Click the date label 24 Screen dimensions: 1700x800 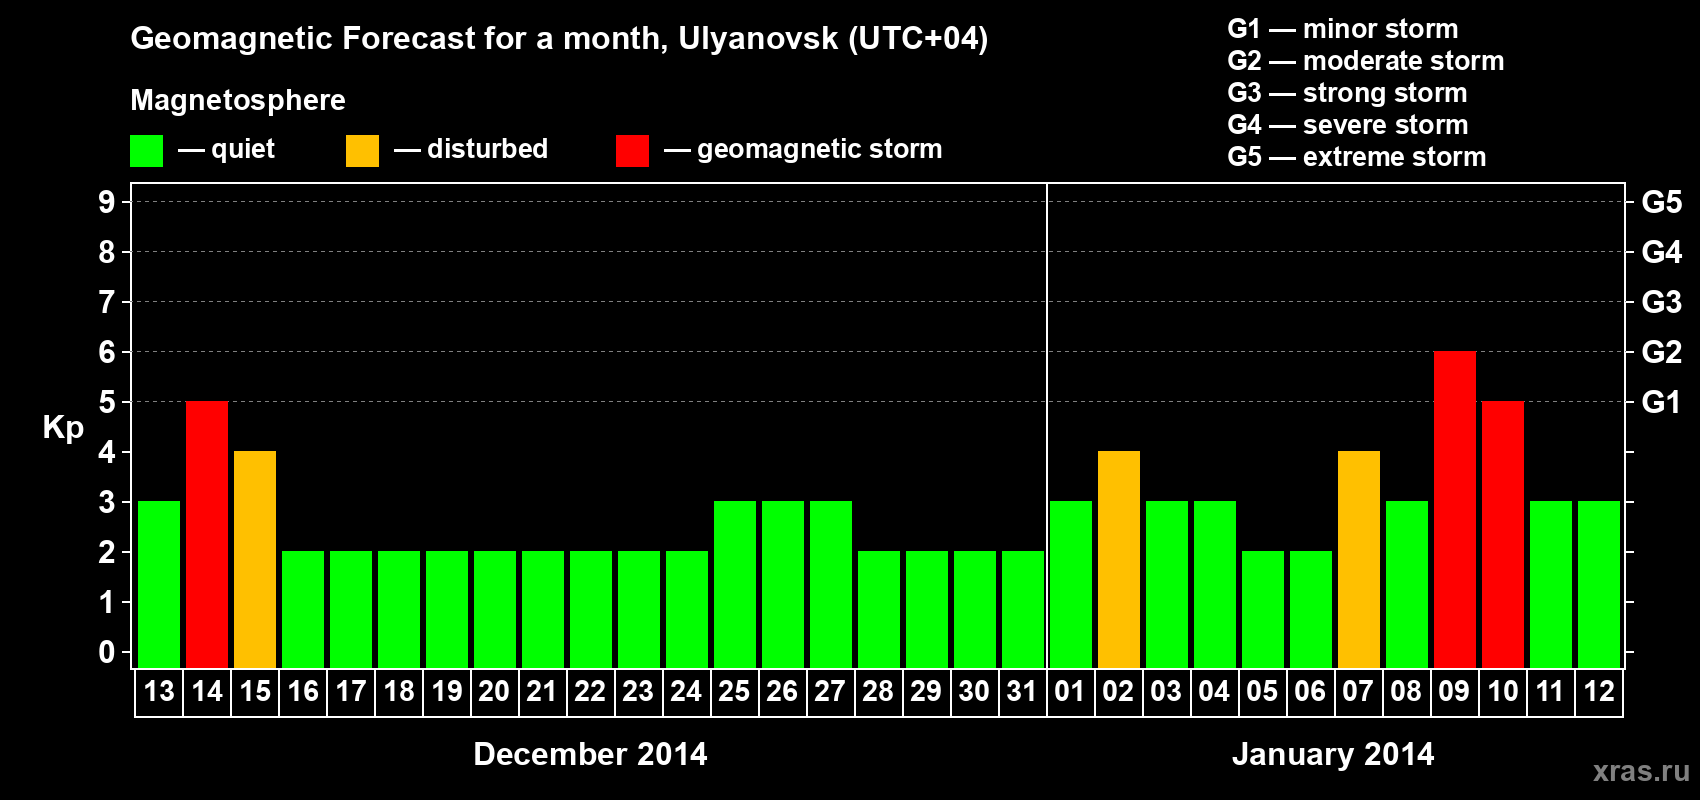[x=686, y=692]
